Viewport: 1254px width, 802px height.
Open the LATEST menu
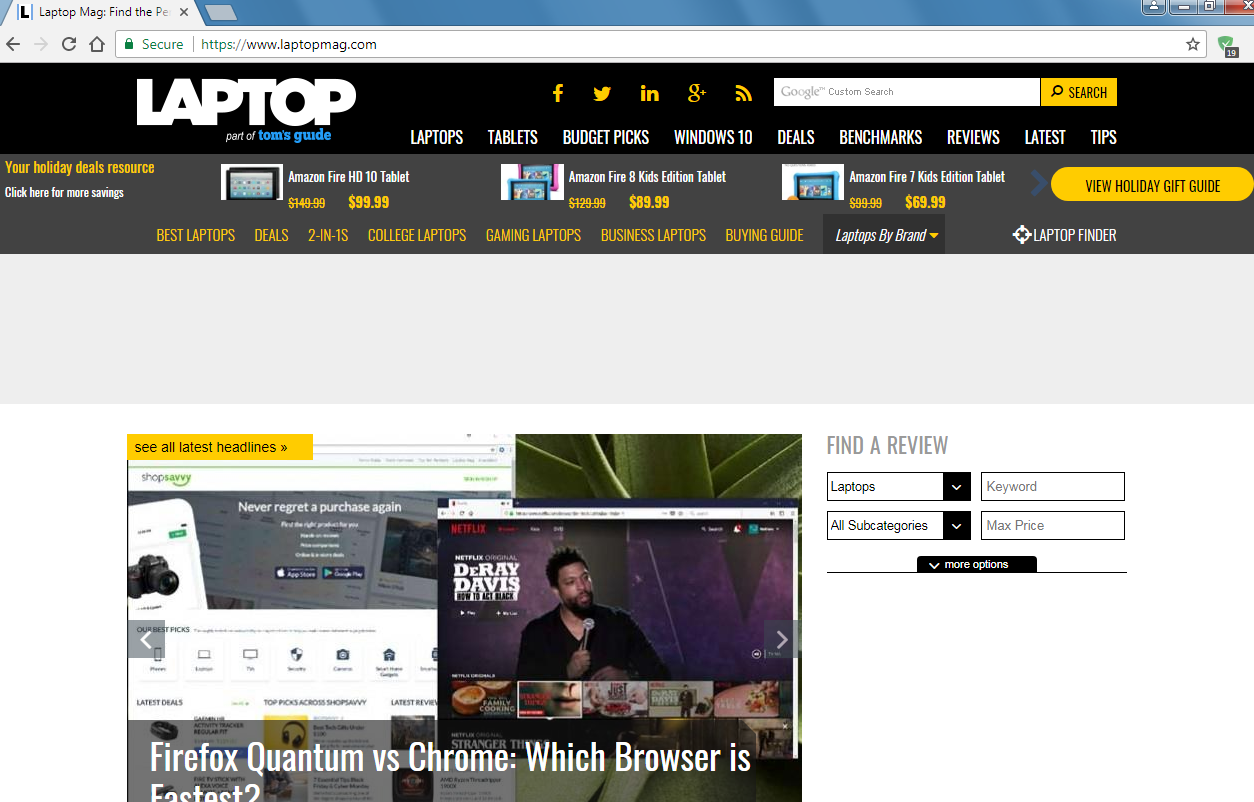click(x=1045, y=137)
